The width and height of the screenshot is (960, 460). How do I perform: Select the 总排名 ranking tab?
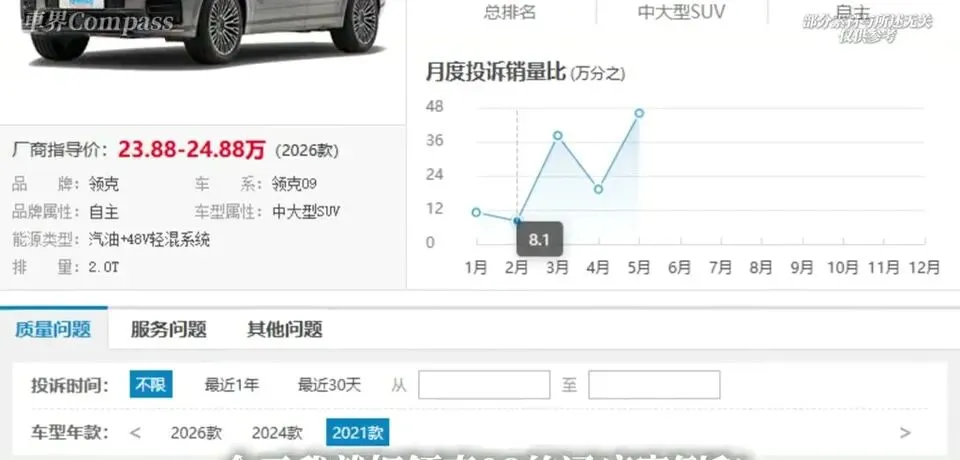510,12
